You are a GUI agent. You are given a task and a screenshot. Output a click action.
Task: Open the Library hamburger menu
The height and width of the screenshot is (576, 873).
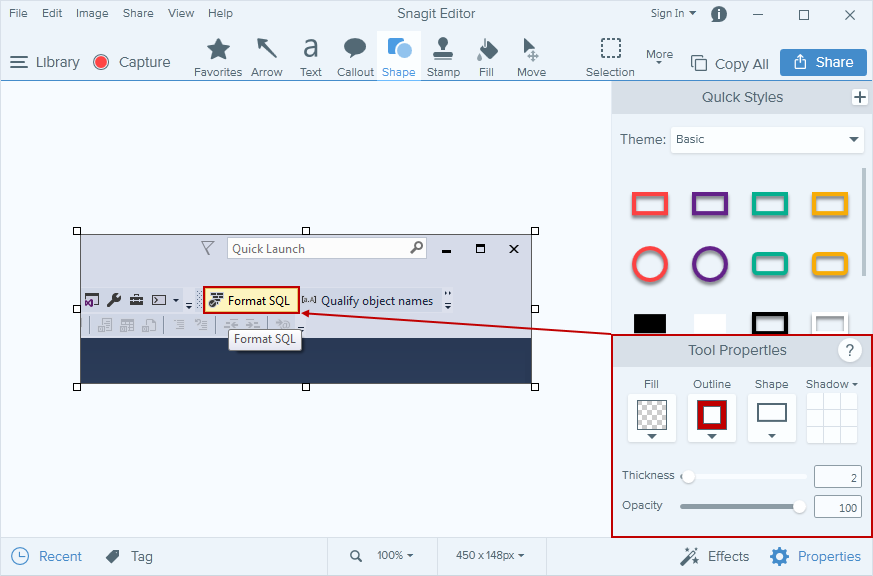(45, 62)
